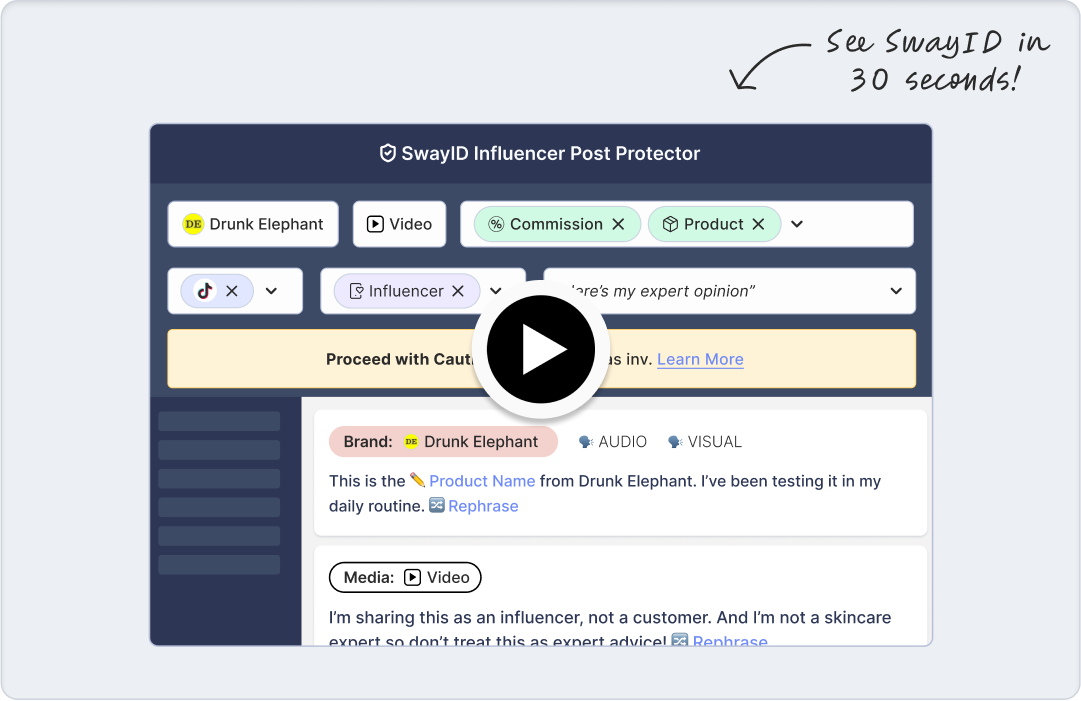Screen dimensions: 1081x701
Task: Expand the Influencer role dropdown
Action: [496, 291]
